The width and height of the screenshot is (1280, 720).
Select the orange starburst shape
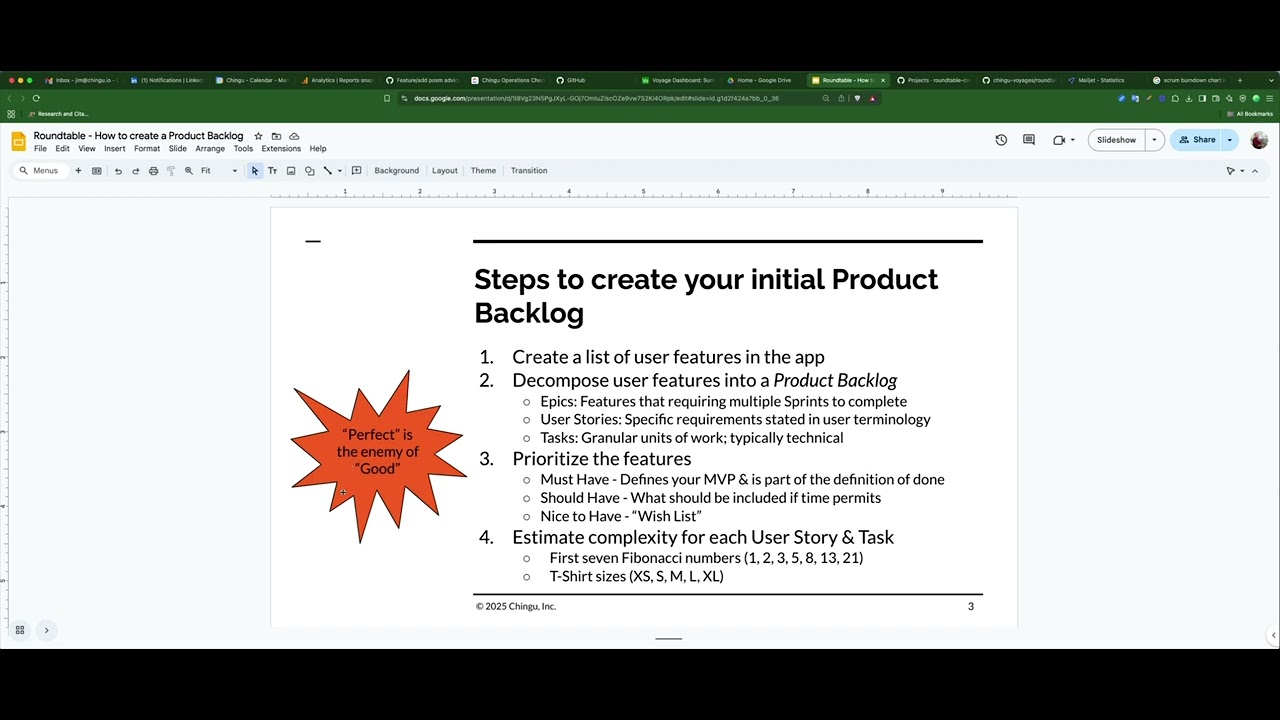pos(377,456)
